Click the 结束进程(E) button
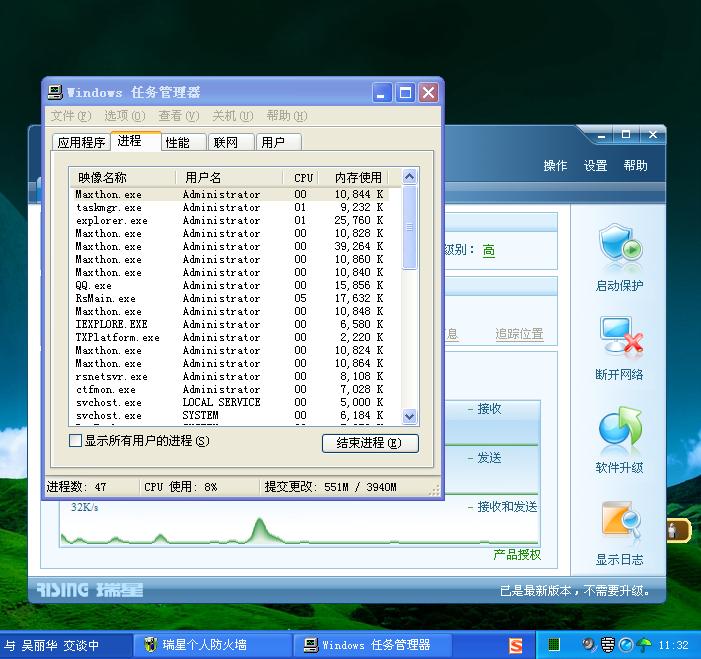Screen dimensions: 701x659 370,443
